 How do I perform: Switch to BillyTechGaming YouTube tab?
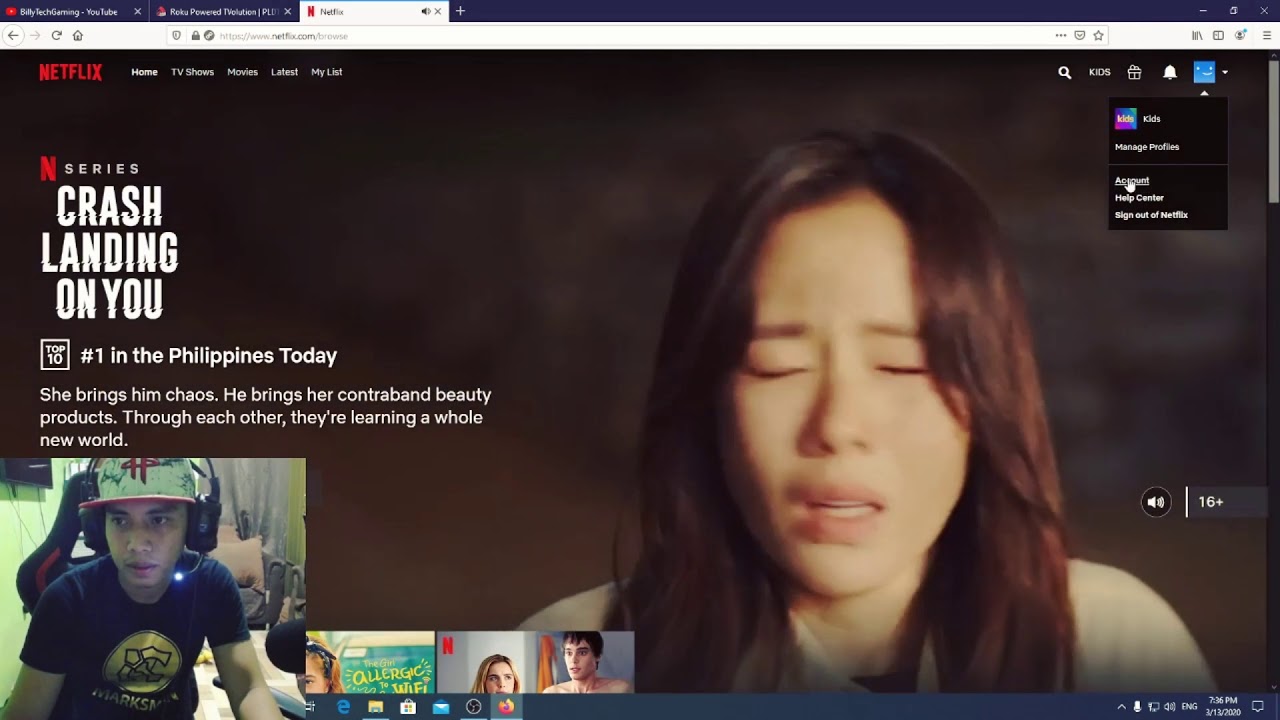(68, 11)
